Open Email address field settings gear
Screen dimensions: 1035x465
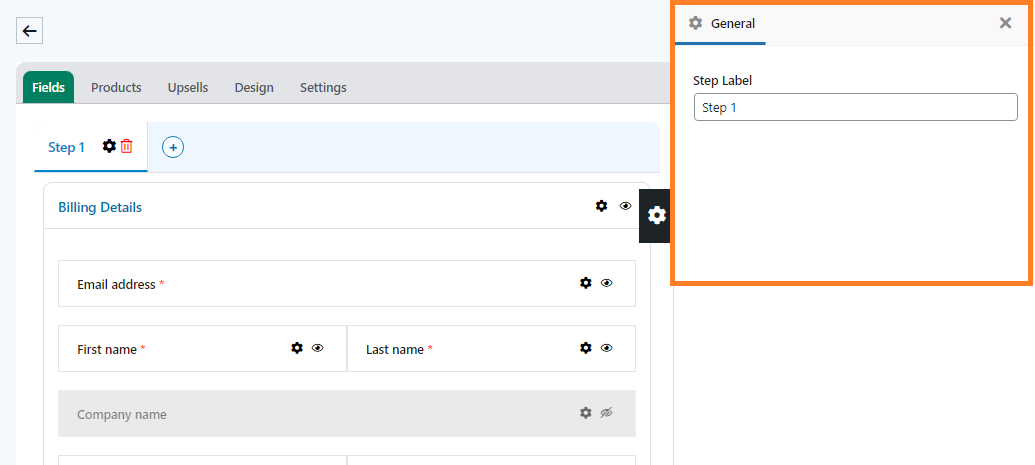point(585,283)
